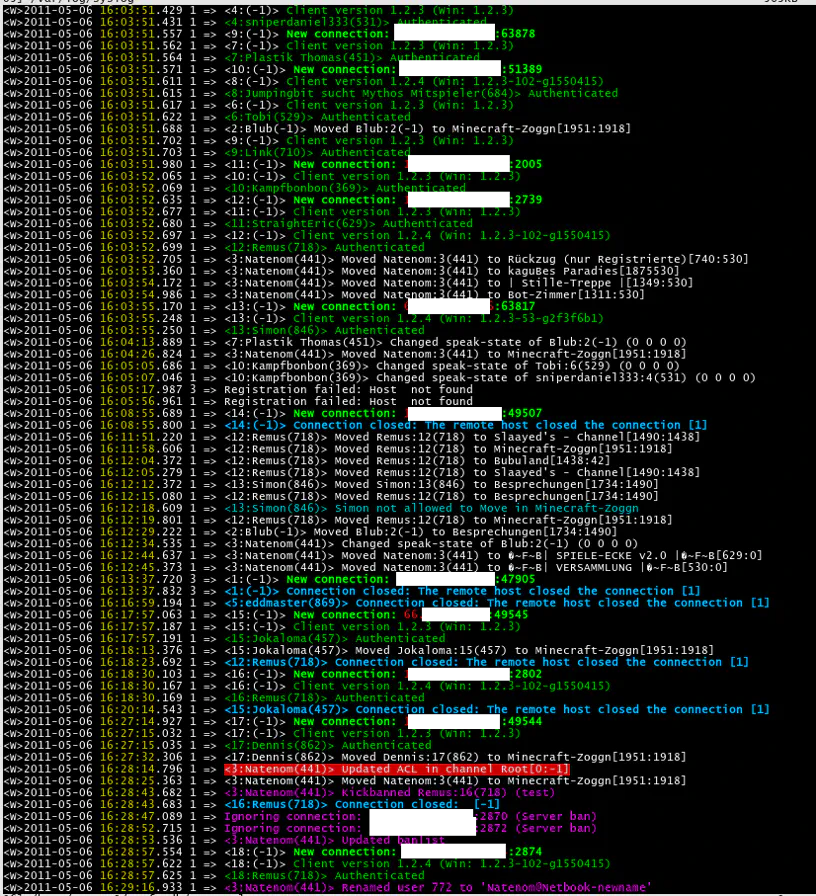Viewport: 816px width, 896px height.
Task: Select the '<1:(-1)> Connection closed' line
Action: pos(462,591)
